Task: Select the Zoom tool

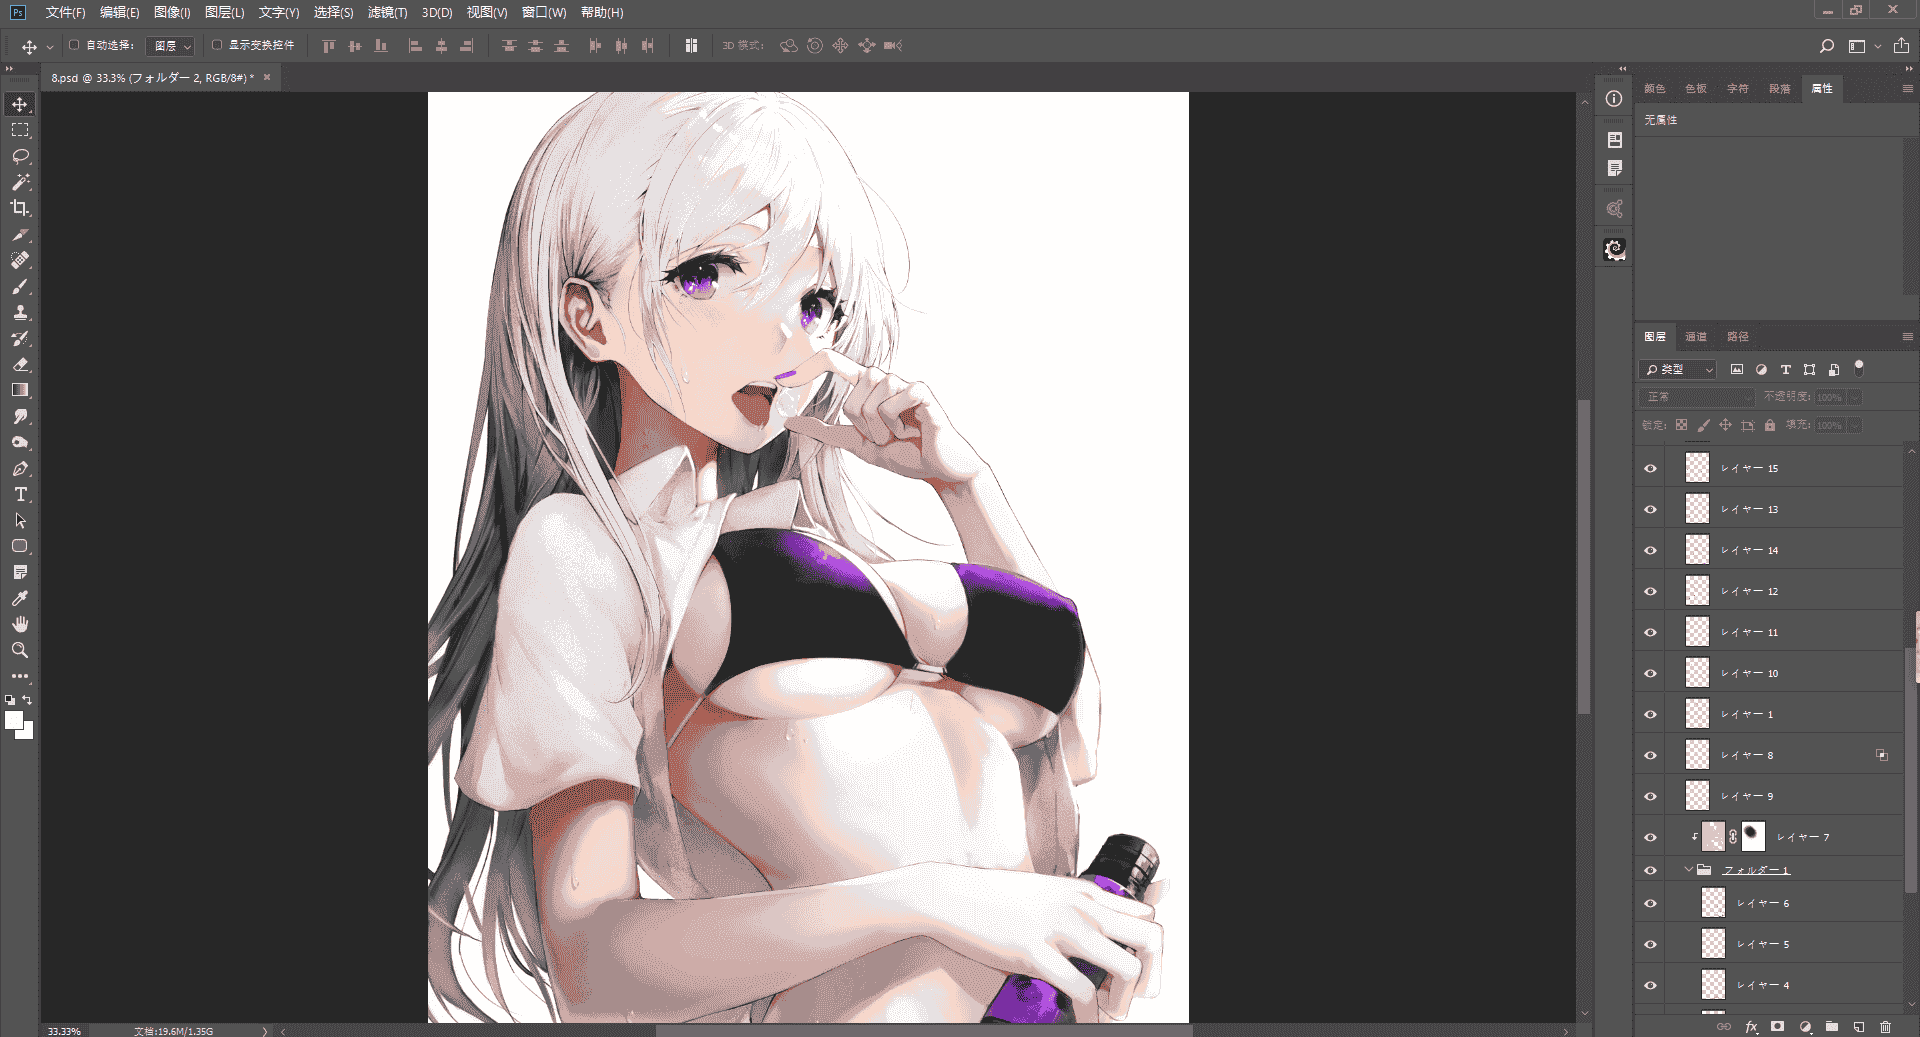Action: point(20,650)
